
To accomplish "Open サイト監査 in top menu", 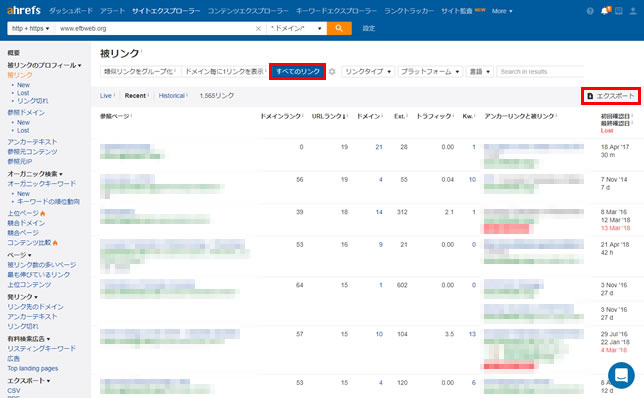I will tap(457, 11).
